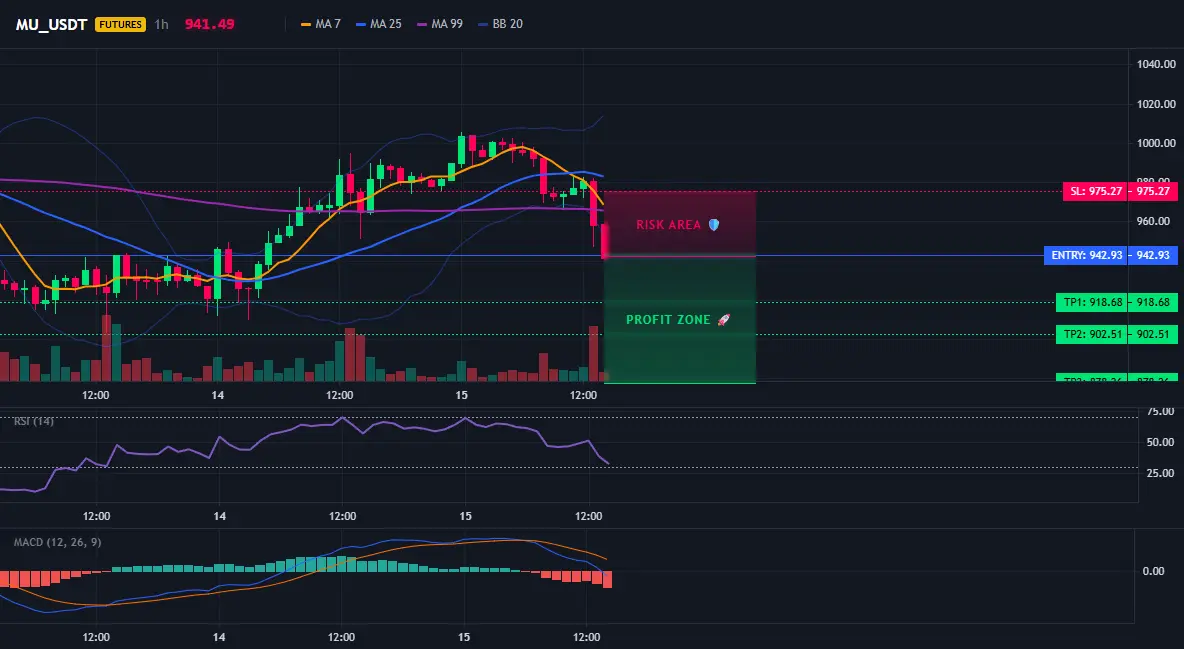
Task: Click the red SL: 975.27 price tag
Action: 1119,191
